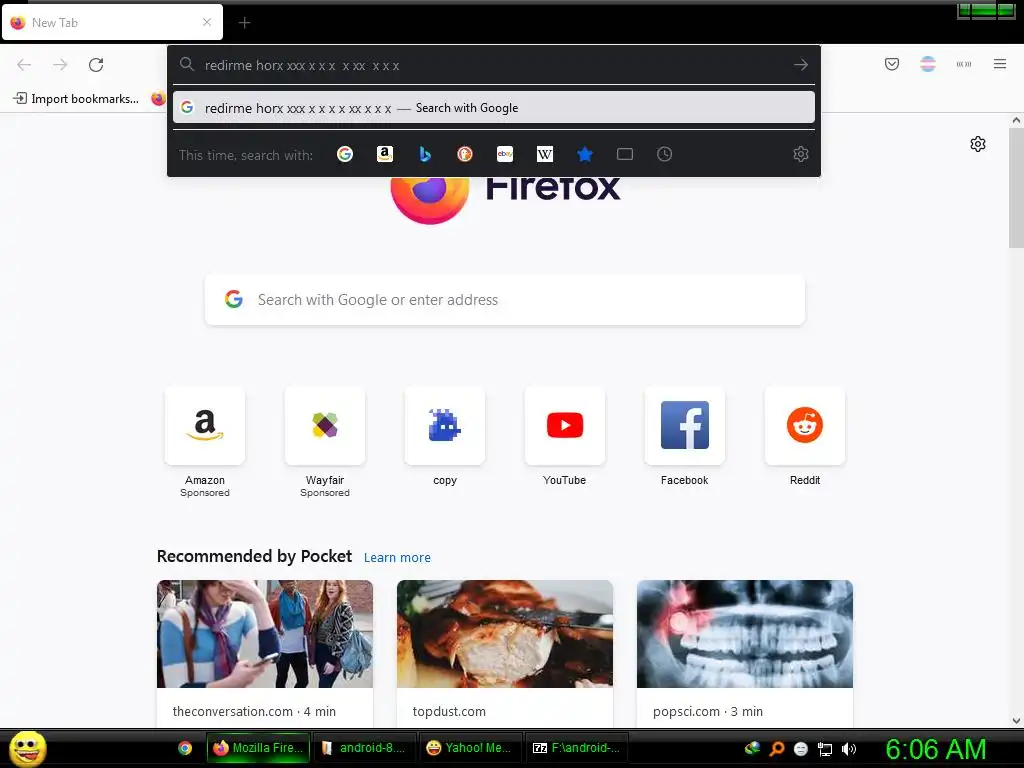Image resolution: width=1024 pixels, height=768 pixels.
Task: Click the page scrollbar up arrow
Action: pos(1016,120)
